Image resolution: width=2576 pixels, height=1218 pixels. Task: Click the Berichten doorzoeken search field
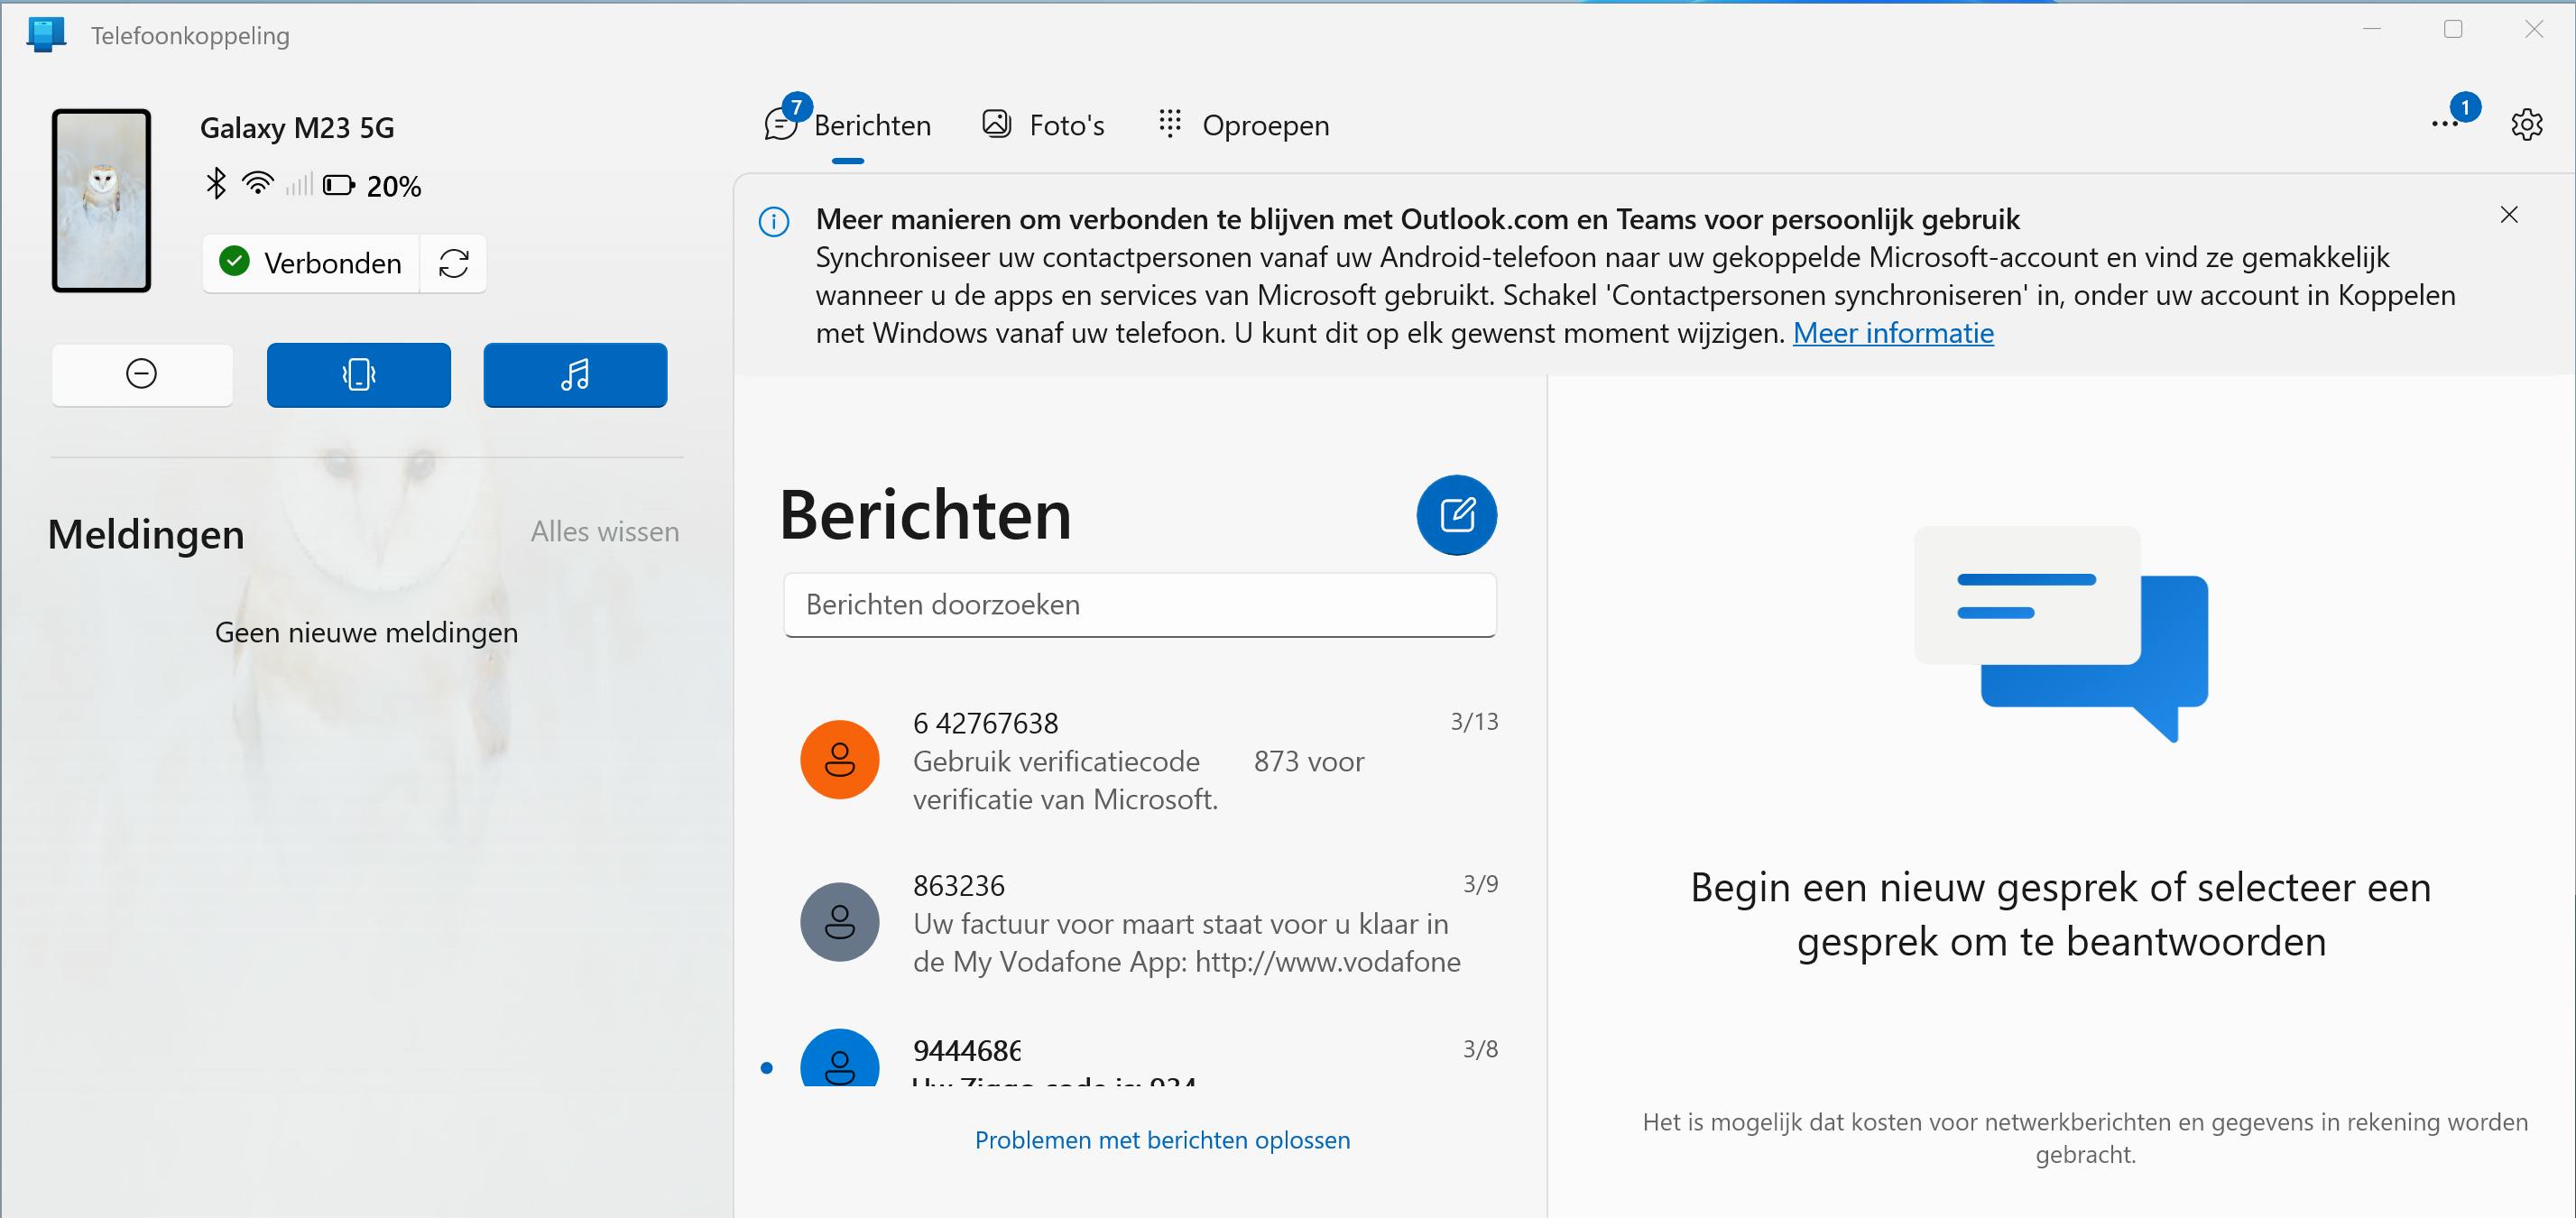(1140, 605)
